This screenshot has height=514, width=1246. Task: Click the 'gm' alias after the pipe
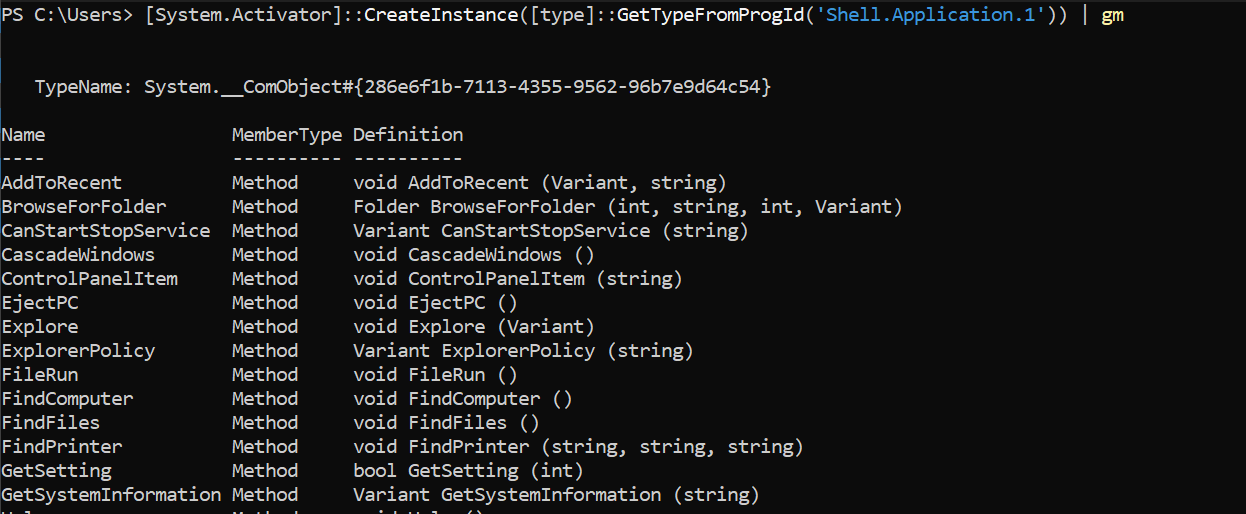click(x=1112, y=16)
